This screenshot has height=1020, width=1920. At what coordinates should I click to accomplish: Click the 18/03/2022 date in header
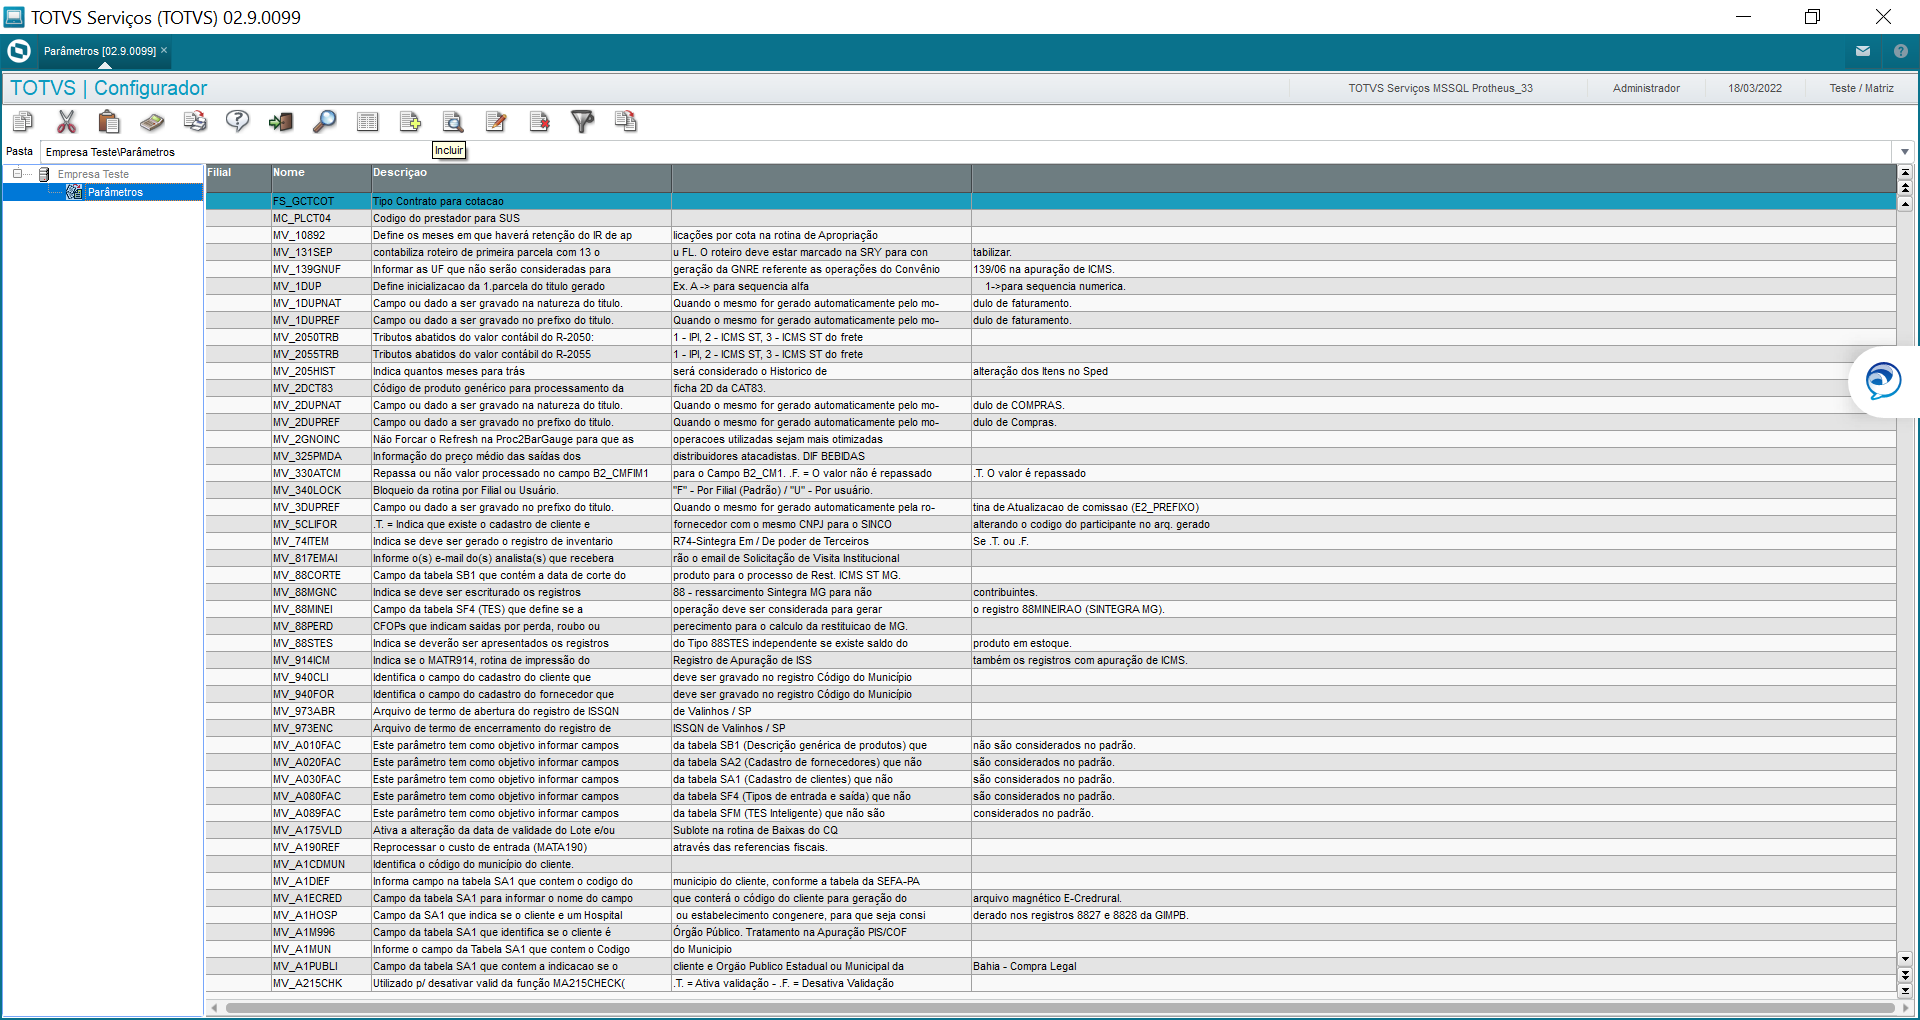1755,88
